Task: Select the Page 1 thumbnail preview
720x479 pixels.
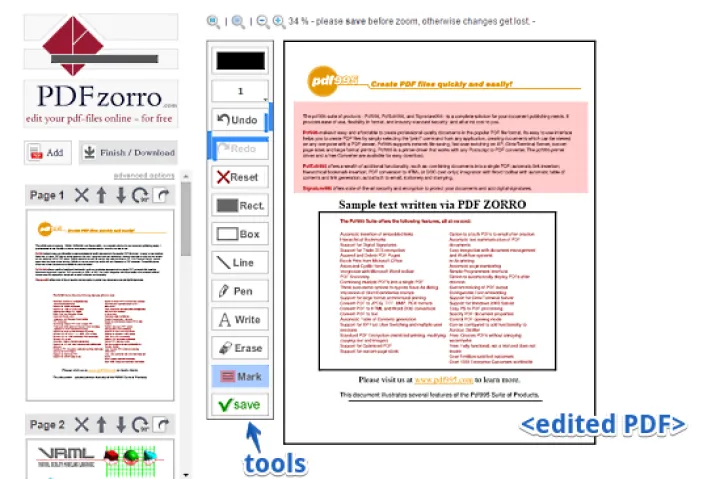Action: (x=100, y=305)
